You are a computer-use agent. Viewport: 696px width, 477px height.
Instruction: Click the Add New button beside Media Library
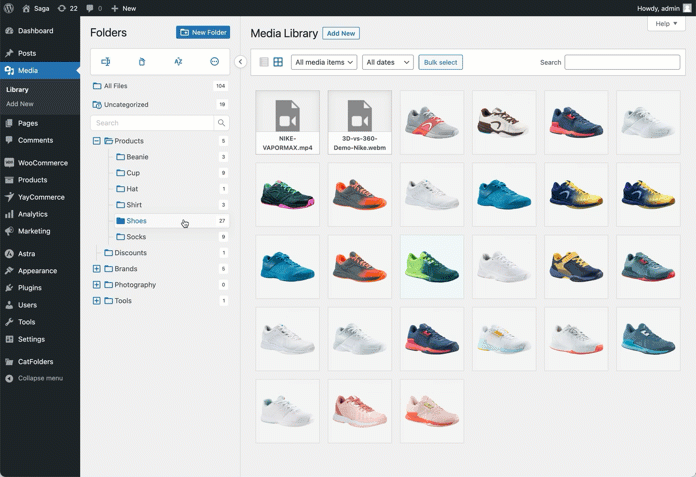click(x=341, y=33)
